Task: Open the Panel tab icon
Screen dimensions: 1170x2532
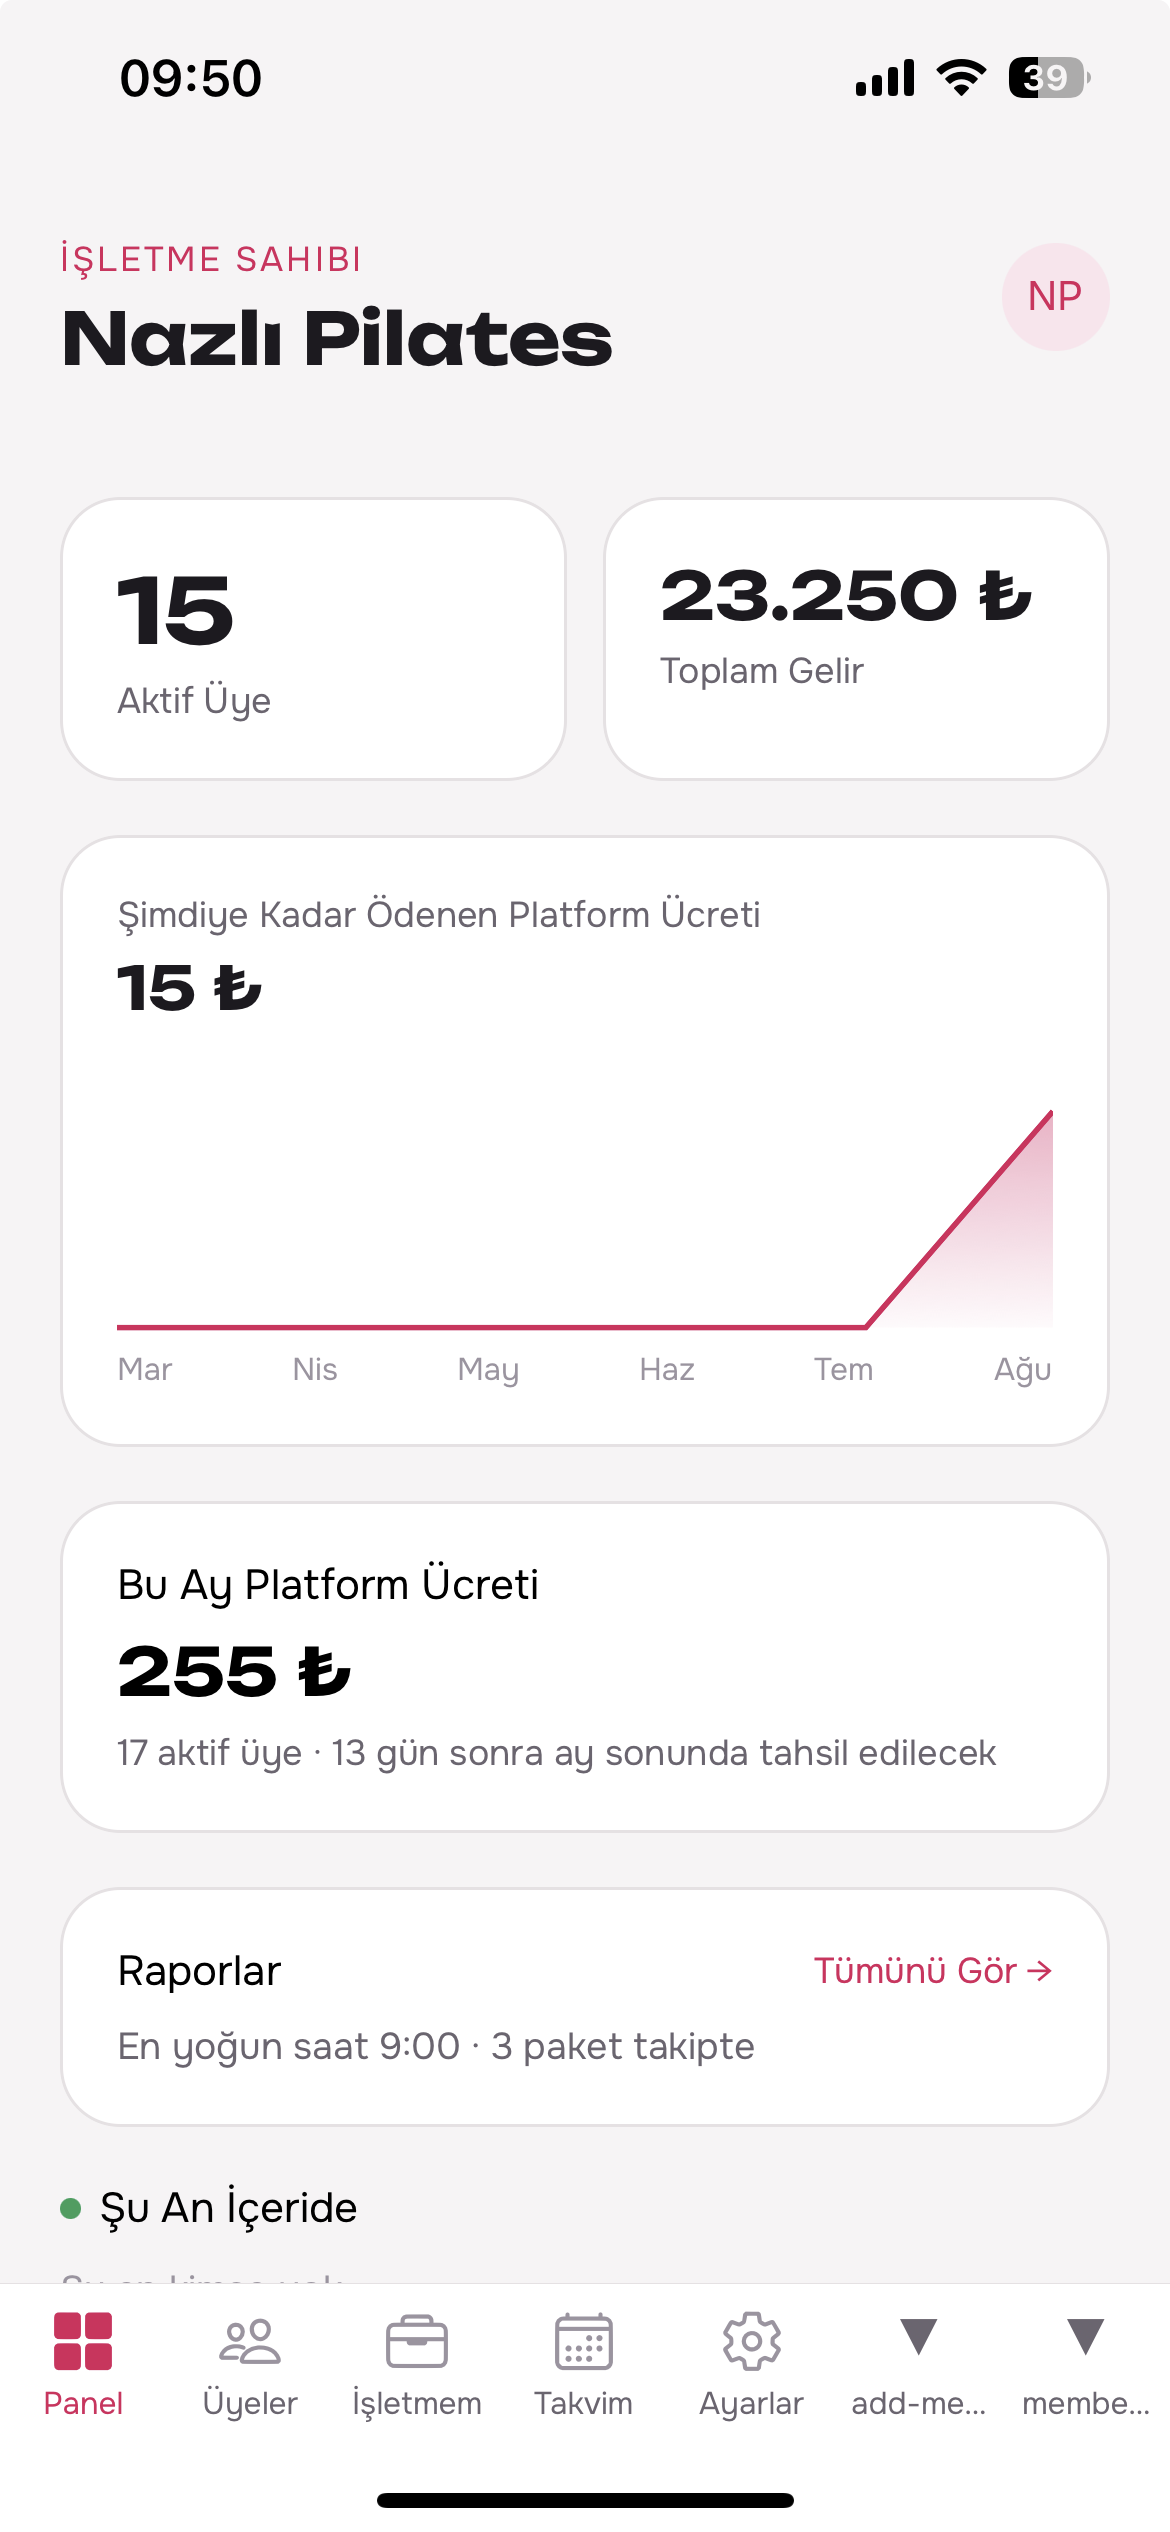Action: (x=83, y=2341)
